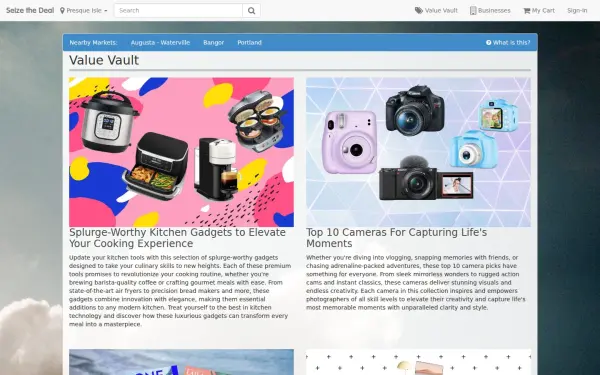Click the thumbnail with the black plus-sign pattern
The image size is (600, 375).
coord(418,362)
